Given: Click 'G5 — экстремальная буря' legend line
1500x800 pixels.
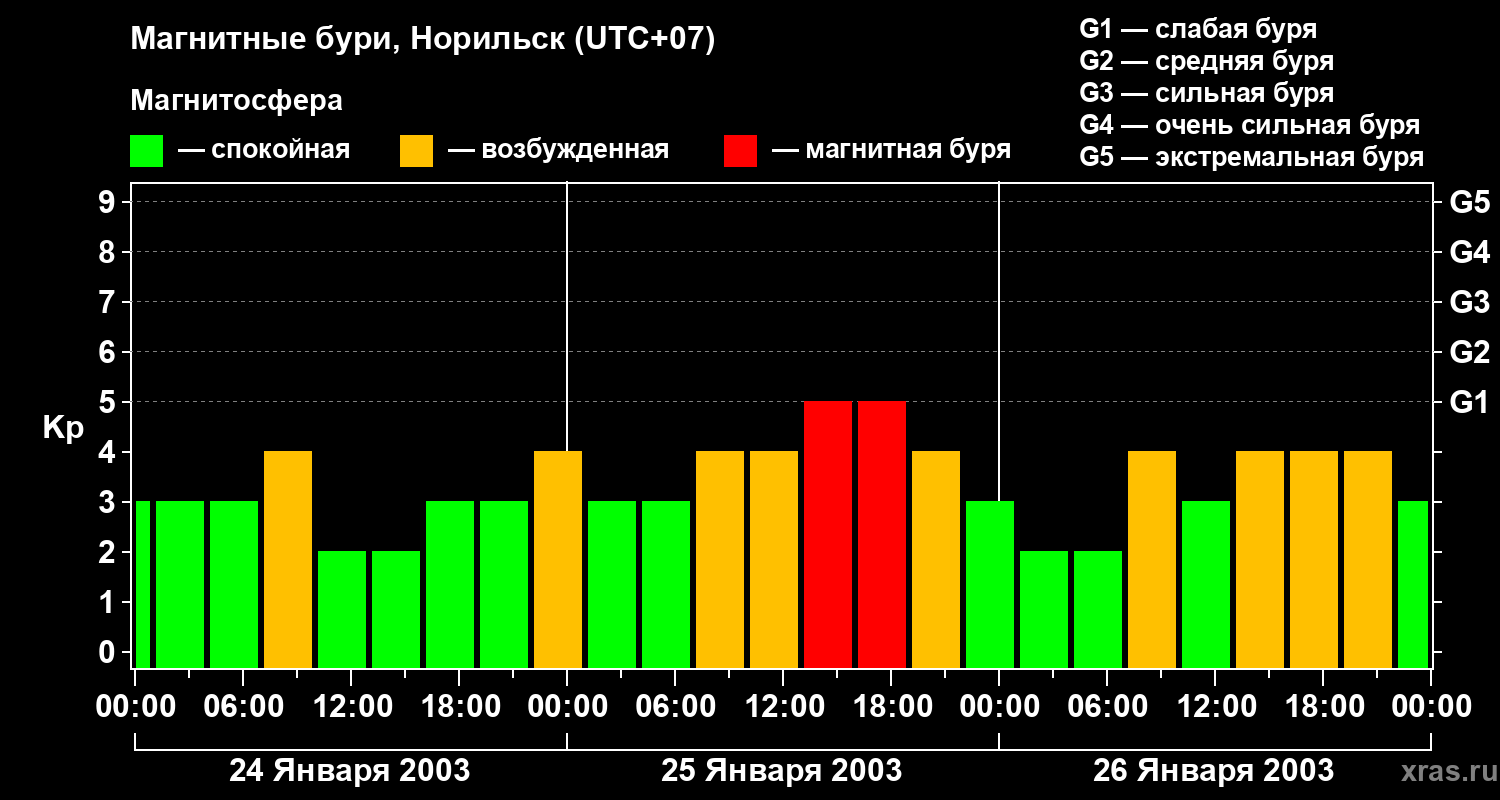Looking at the screenshot, I should click(x=1251, y=157).
